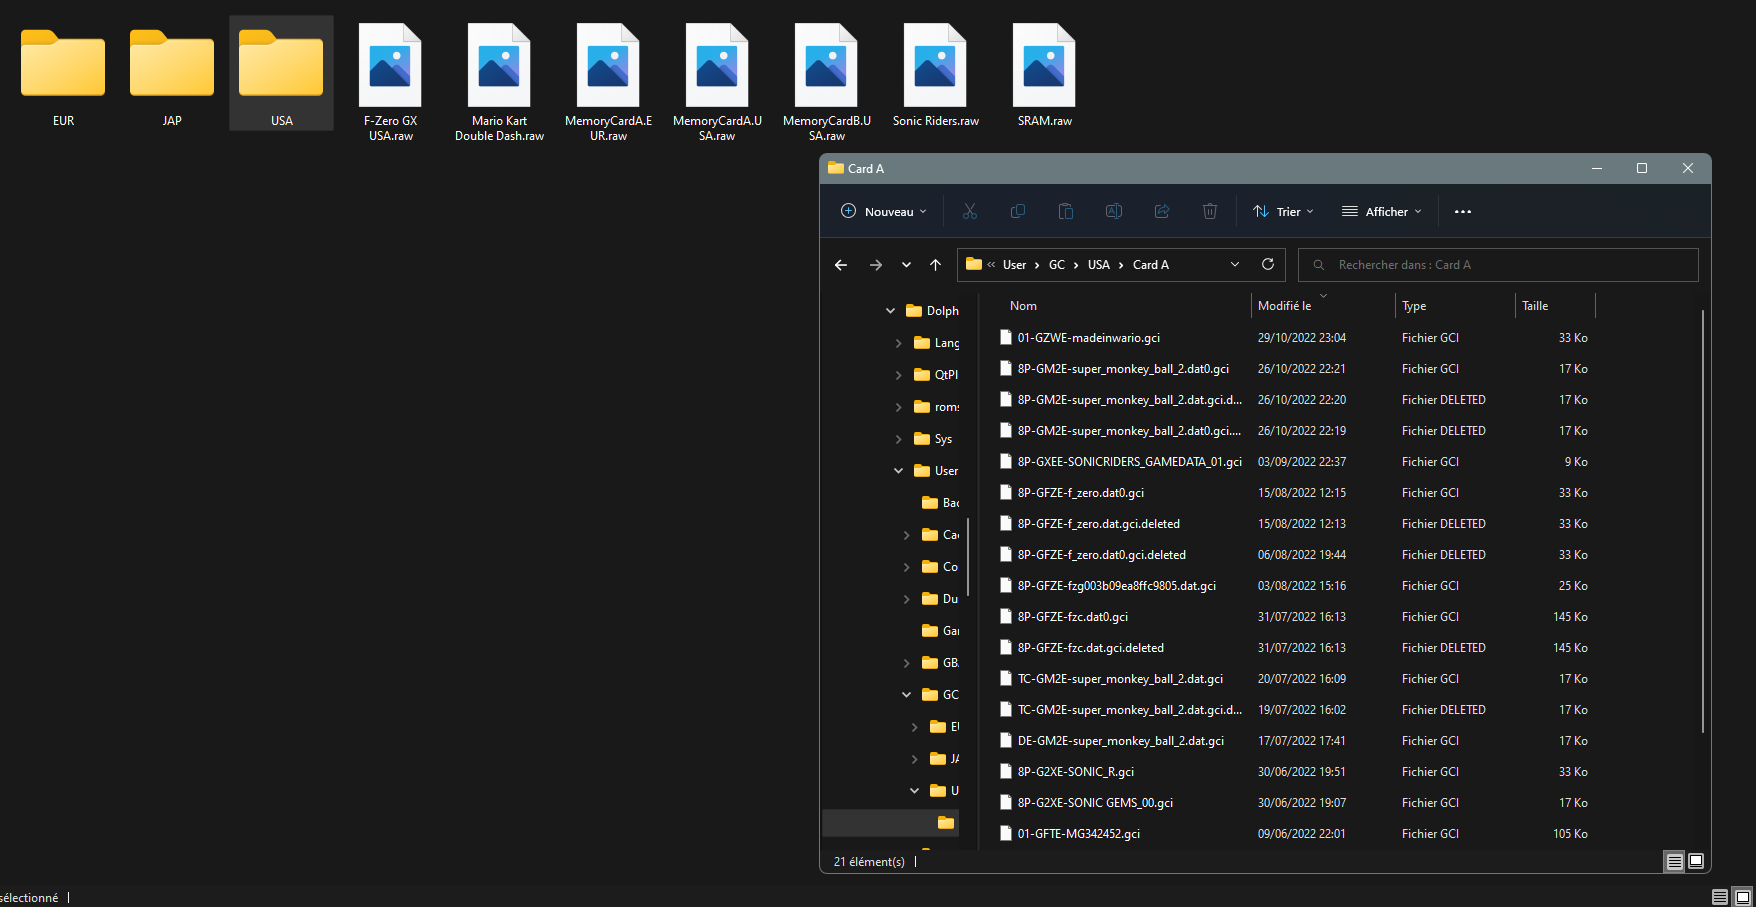Screen dimensions: 1756x907
Task: Expand the QtPl folder in tree
Action: 898,375
